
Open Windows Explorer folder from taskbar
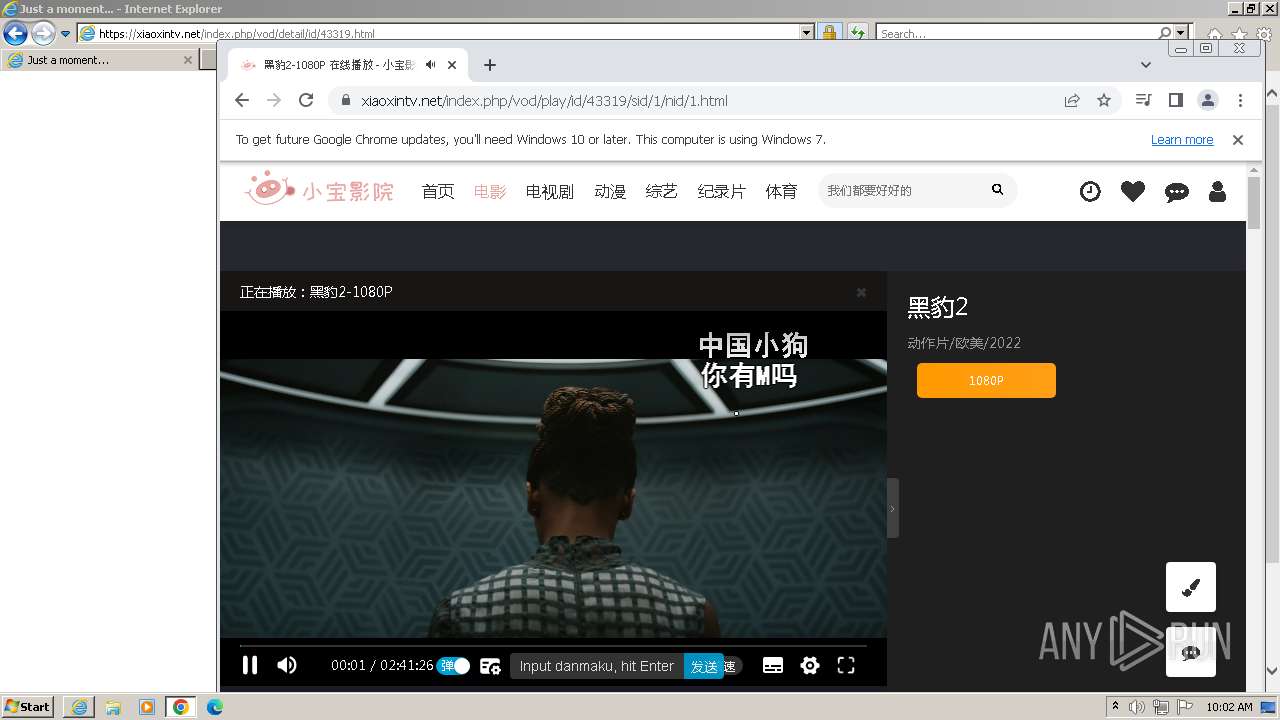(x=113, y=707)
